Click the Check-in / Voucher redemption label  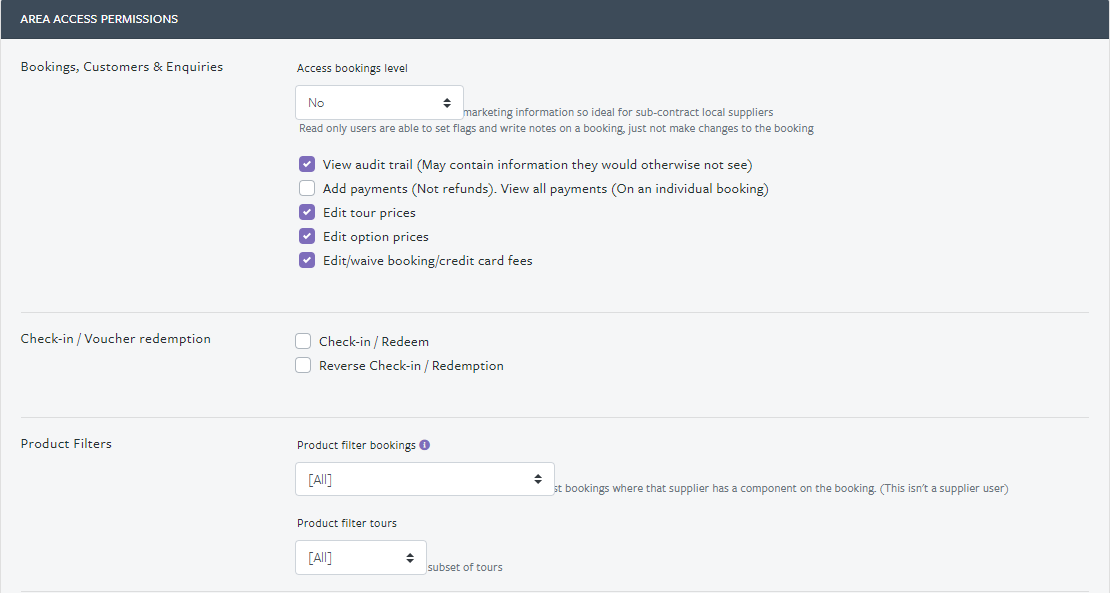point(116,339)
